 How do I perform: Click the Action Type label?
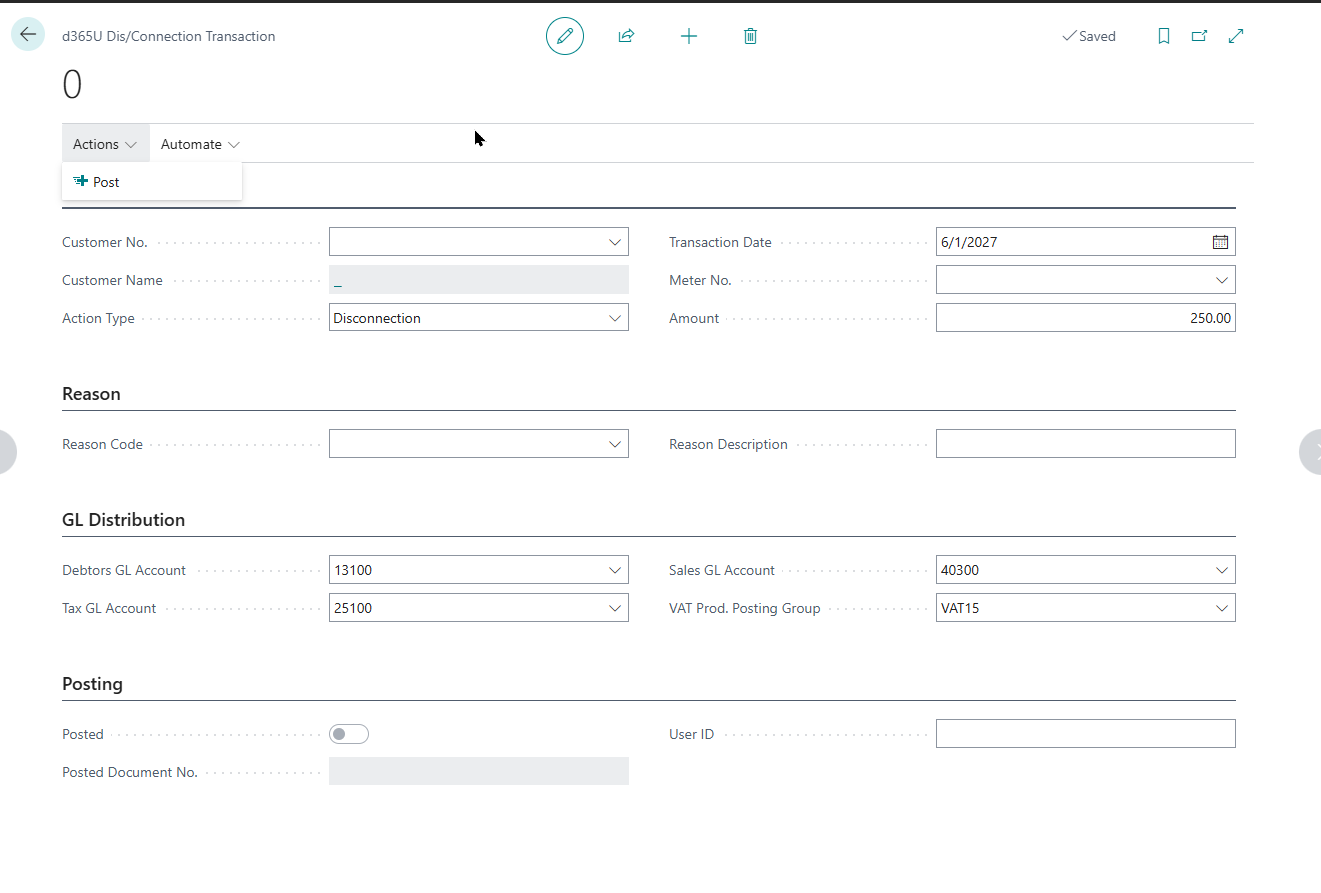(98, 318)
